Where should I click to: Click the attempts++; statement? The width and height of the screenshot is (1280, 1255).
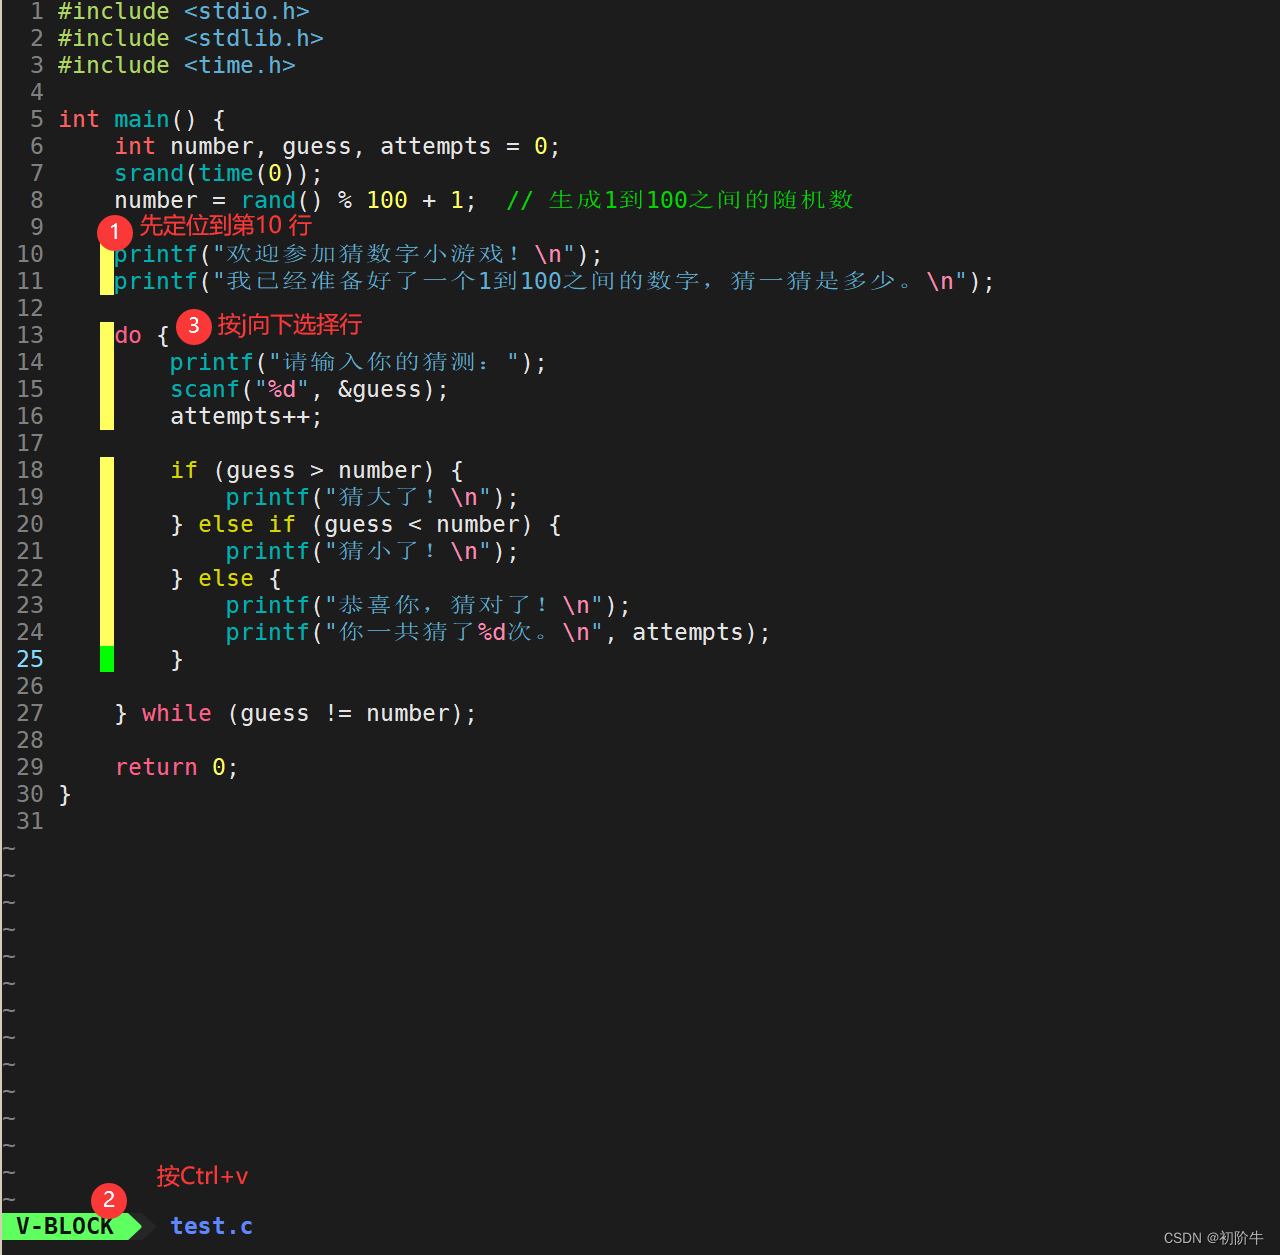(246, 416)
